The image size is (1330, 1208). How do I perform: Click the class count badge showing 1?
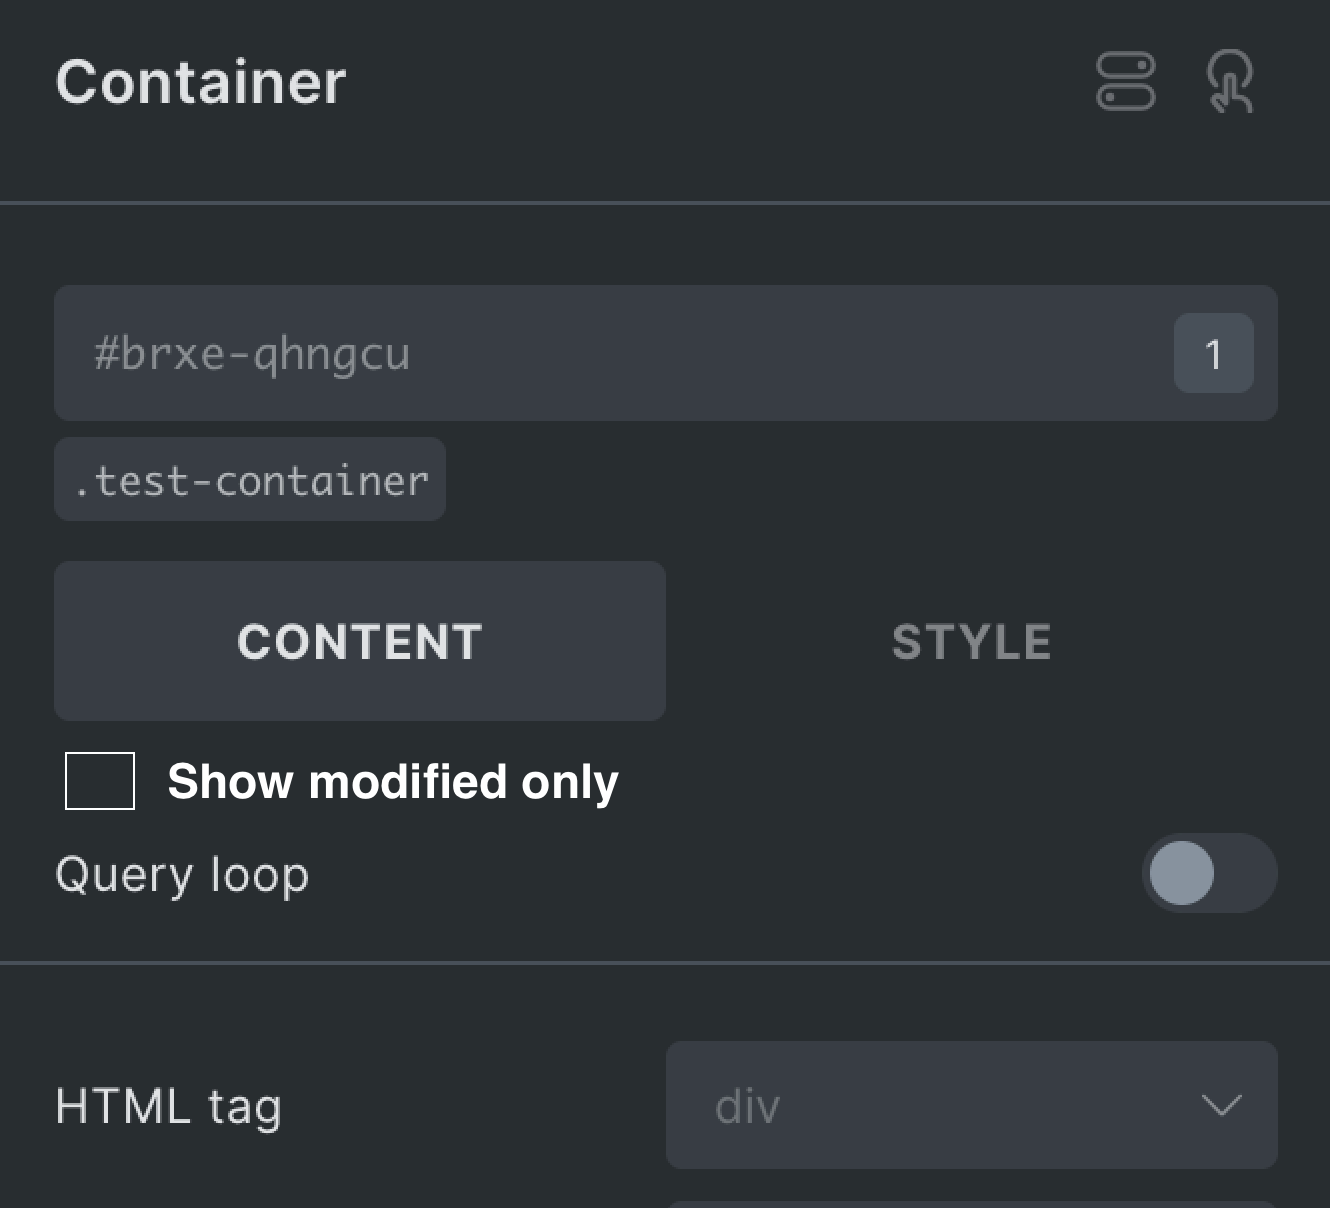coord(1213,353)
